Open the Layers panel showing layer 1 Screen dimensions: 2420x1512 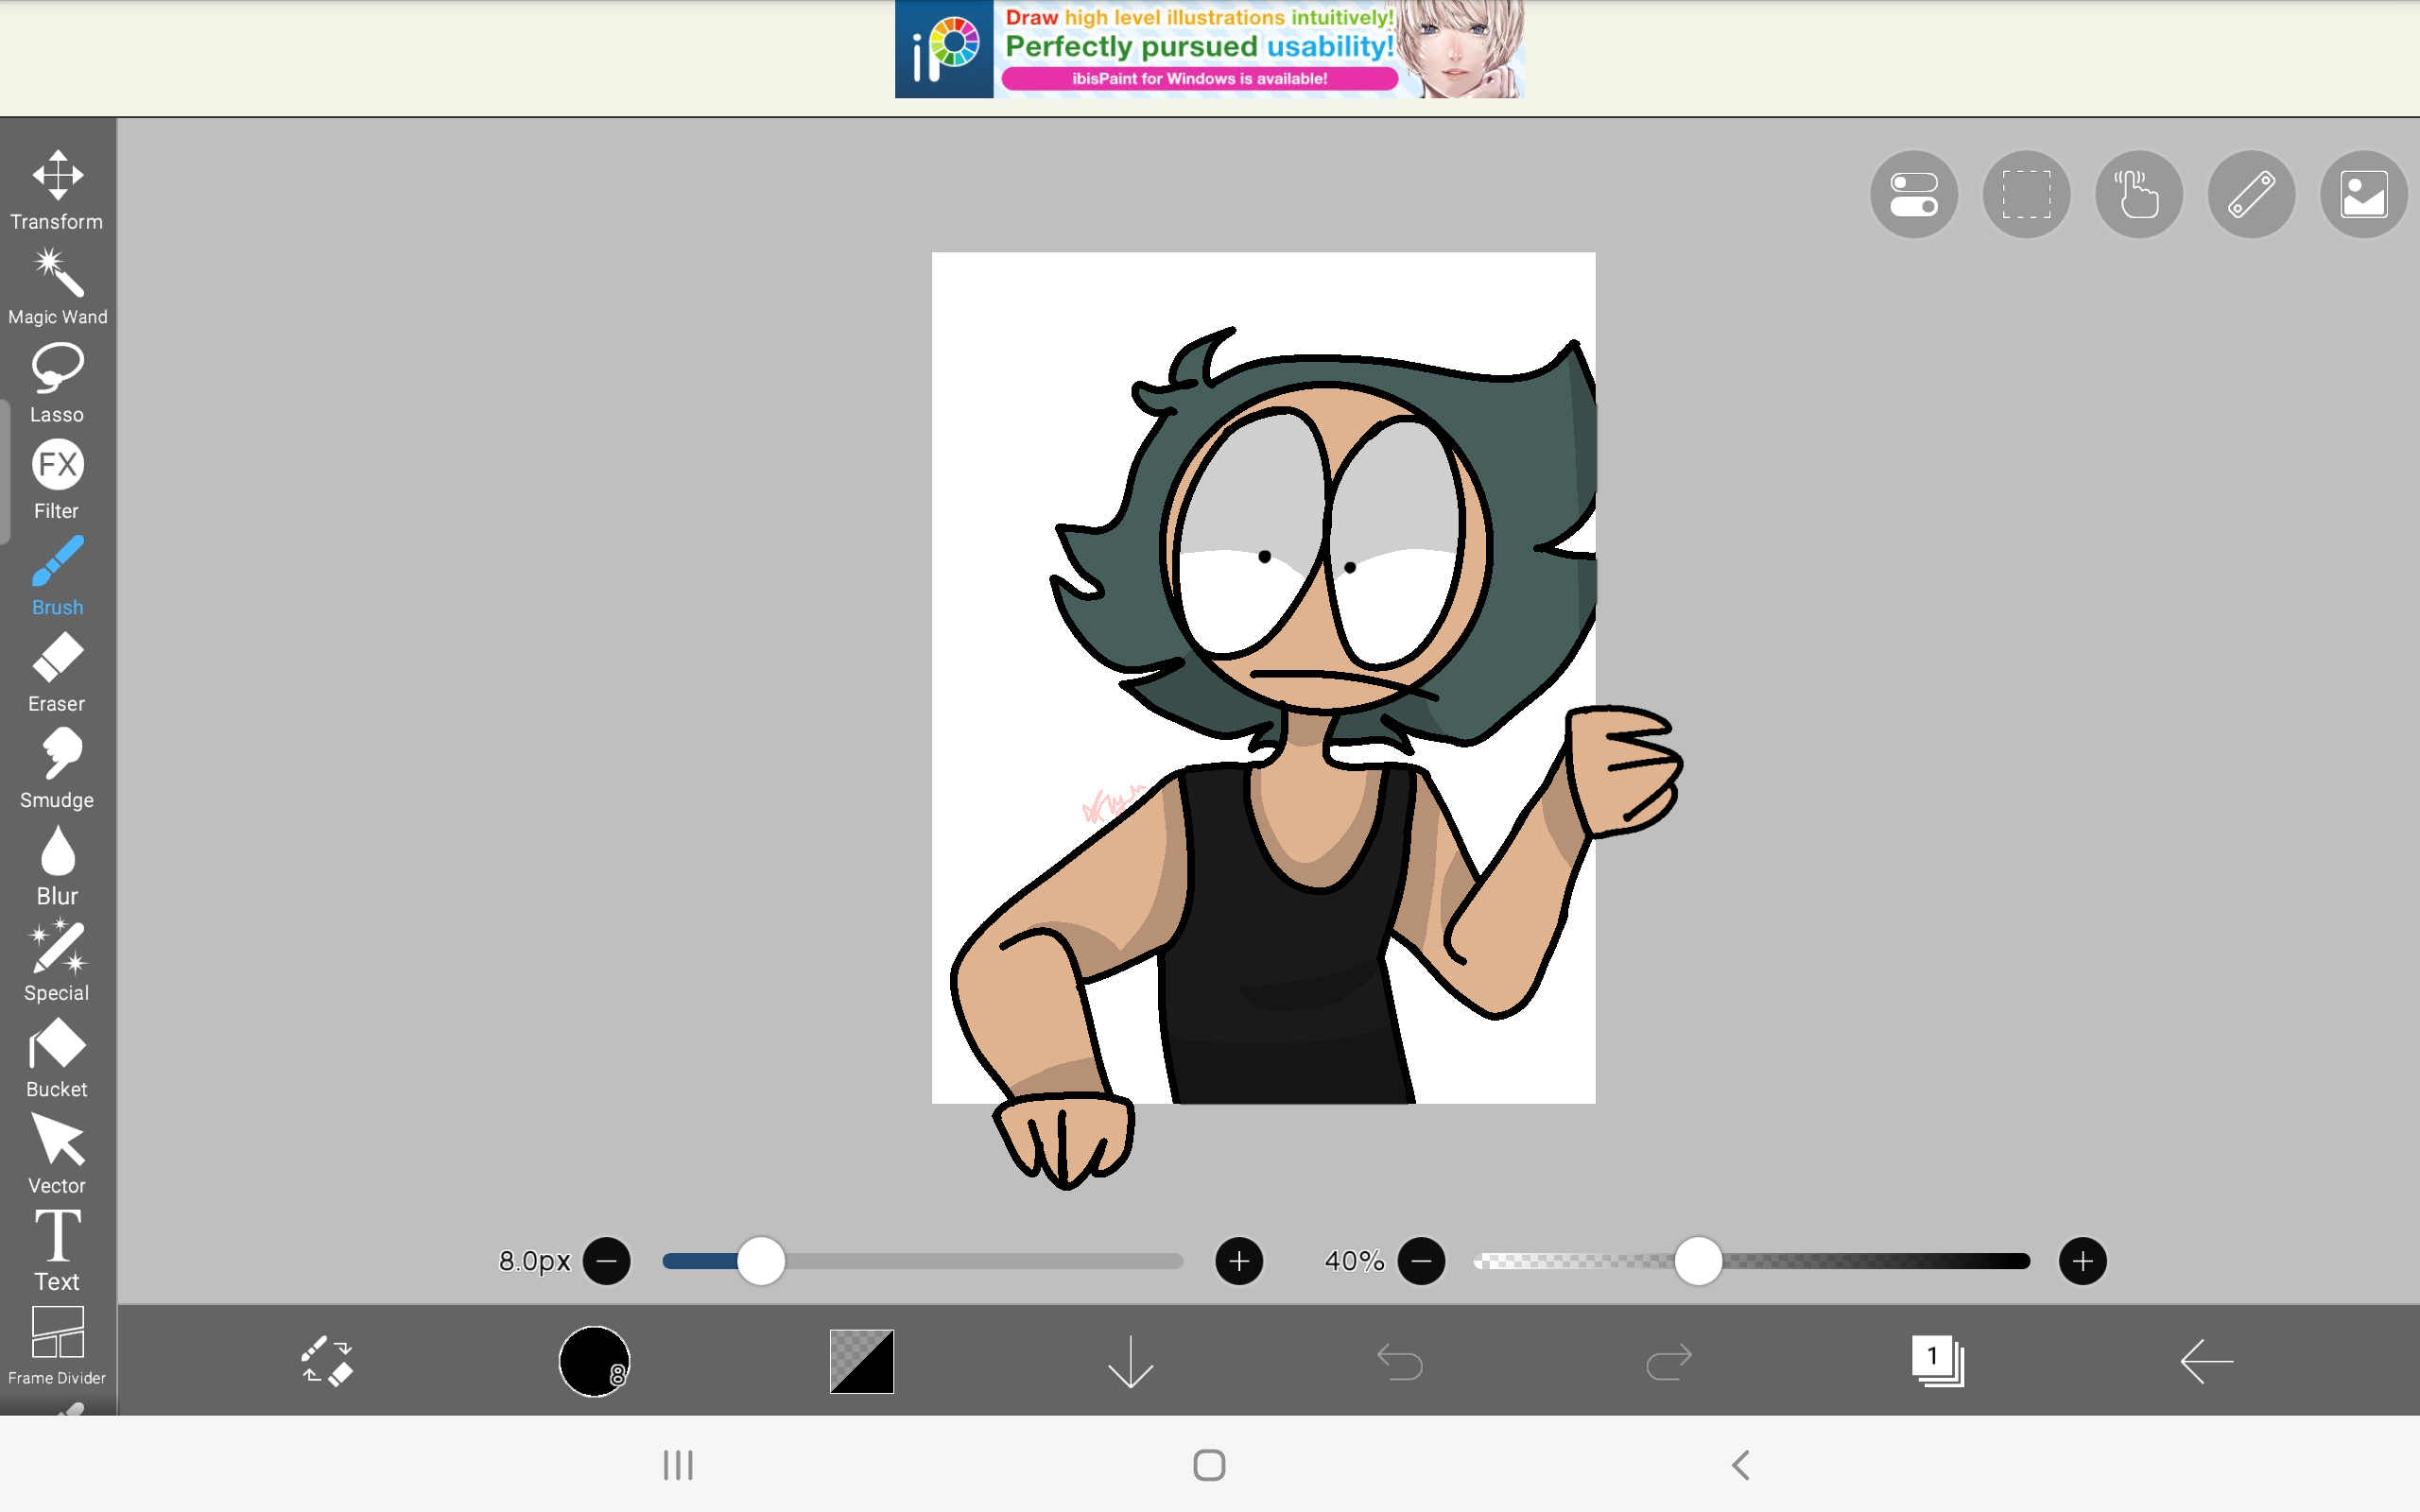click(x=1938, y=1361)
